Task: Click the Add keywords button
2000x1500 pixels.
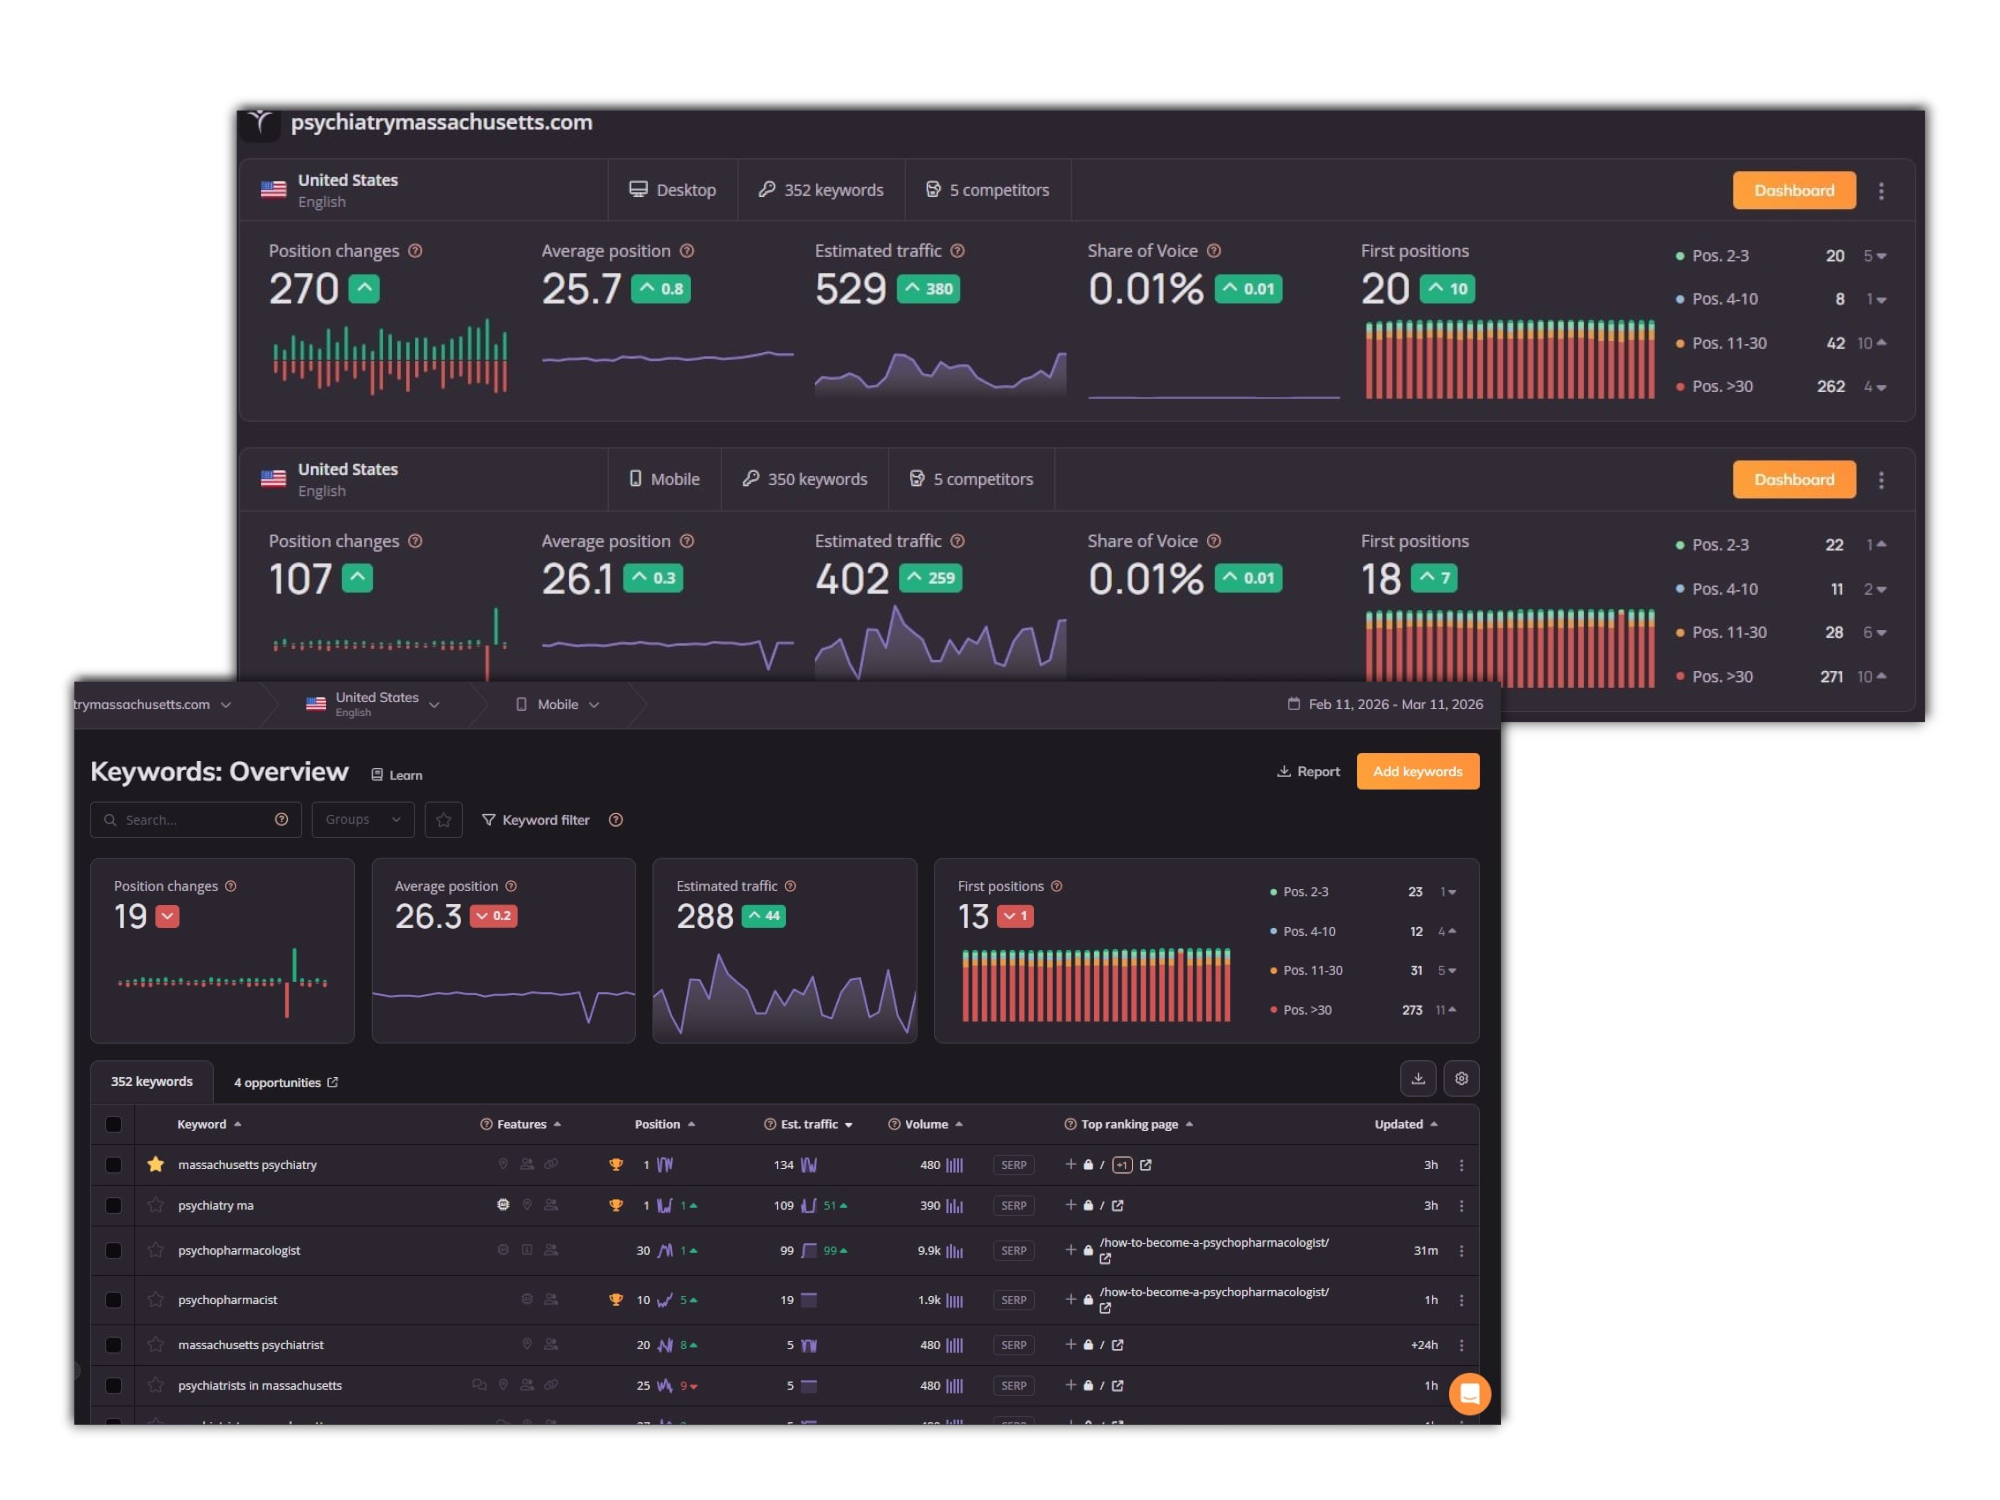Action: point(1417,771)
